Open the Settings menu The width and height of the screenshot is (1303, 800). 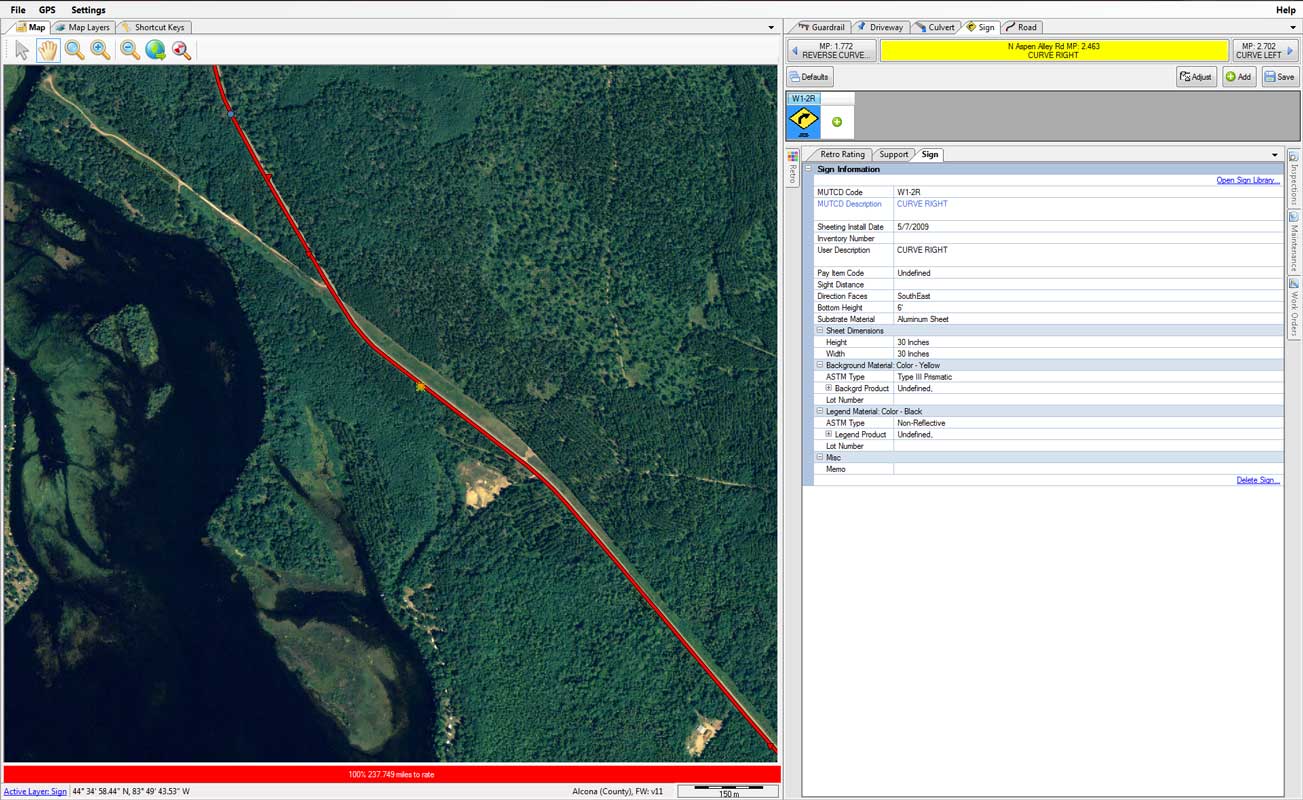pos(88,10)
